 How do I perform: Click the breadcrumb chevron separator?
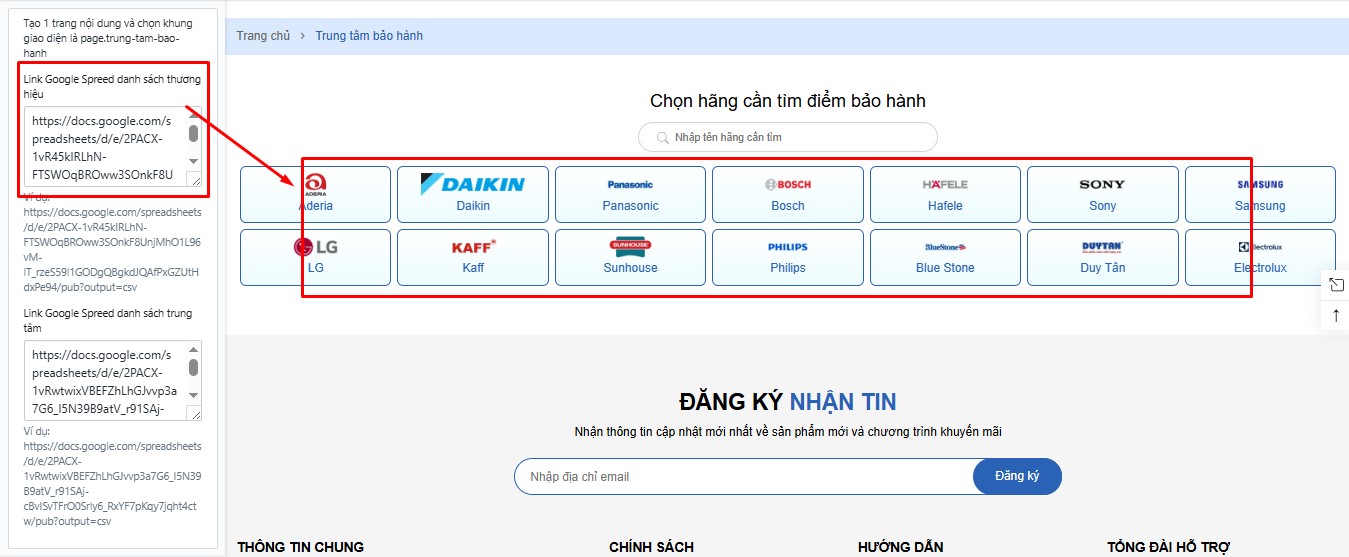pyautogui.click(x=303, y=36)
